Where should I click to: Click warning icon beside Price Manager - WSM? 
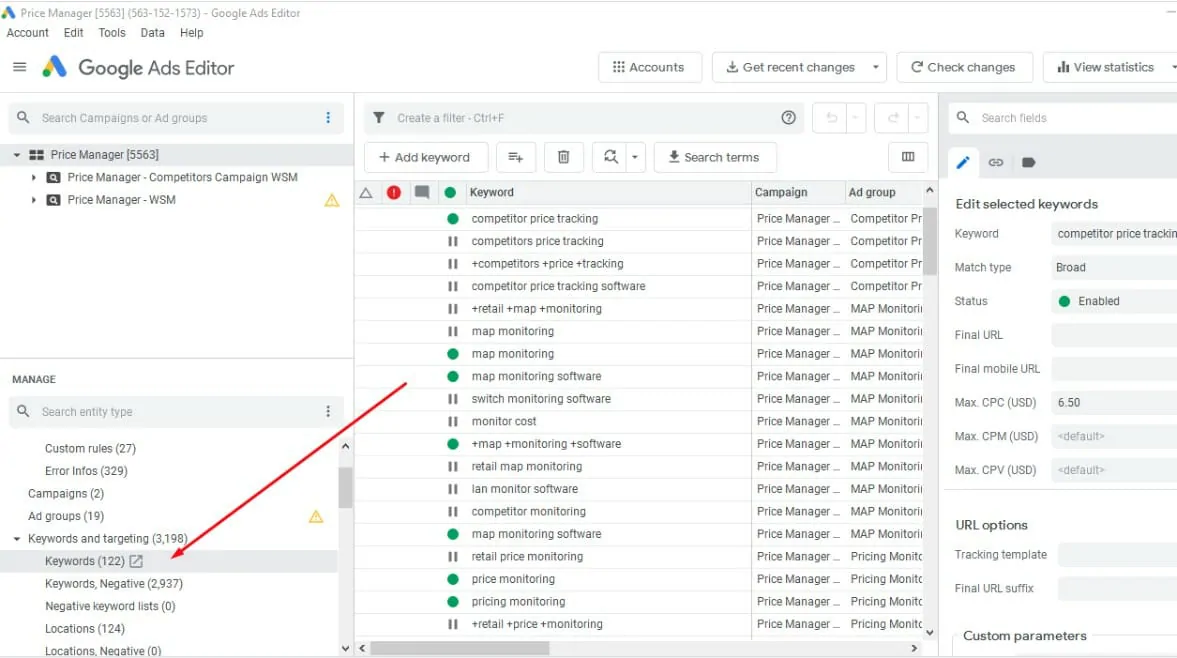point(332,200)
